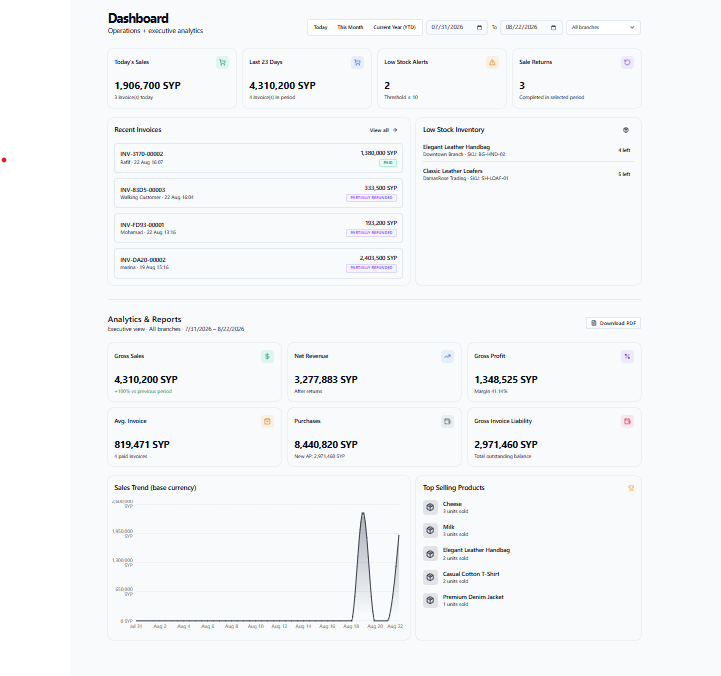The width and height of the screenshot is (721, 676).
Task: Click the Aug 22 label on the chart axis
Action: pyautogui.click(x=395, y=626)
